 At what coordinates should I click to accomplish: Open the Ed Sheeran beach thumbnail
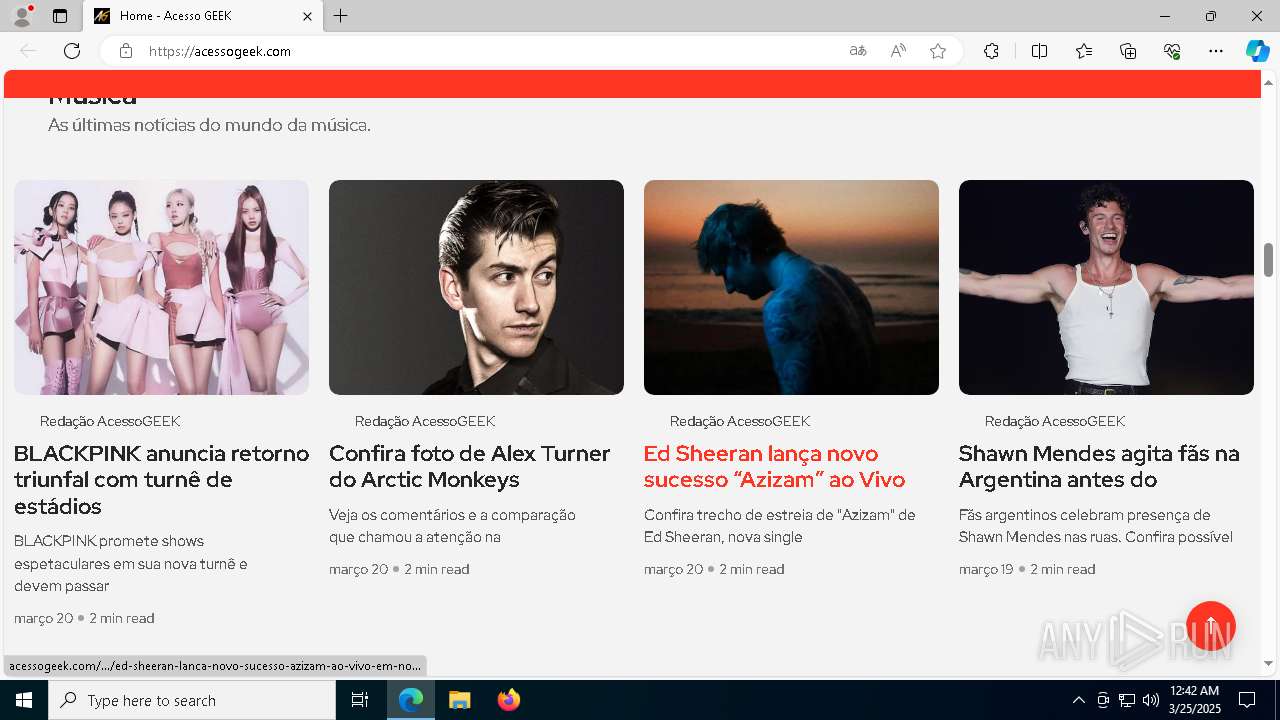click(791, 287)
